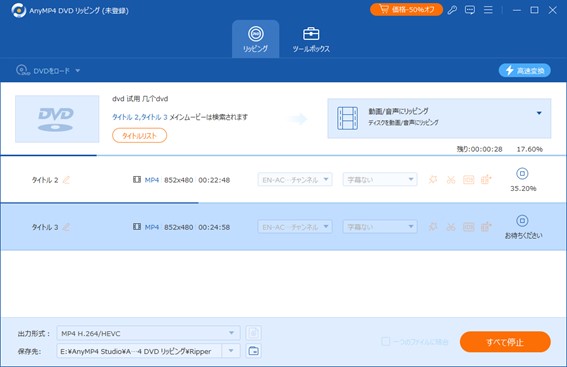Open subtitle dropdown for タイトル 3
567x367 pixels.
point(380,227)
